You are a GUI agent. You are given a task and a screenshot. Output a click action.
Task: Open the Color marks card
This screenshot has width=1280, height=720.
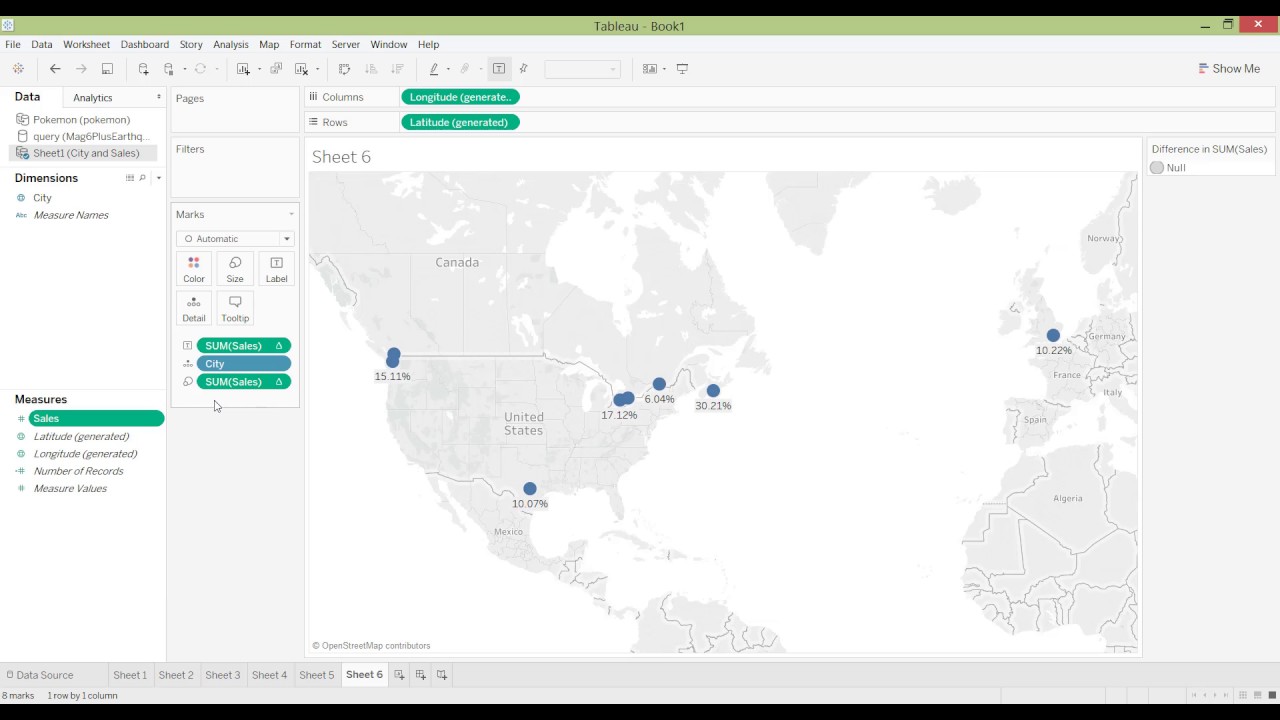pos(194,269)
